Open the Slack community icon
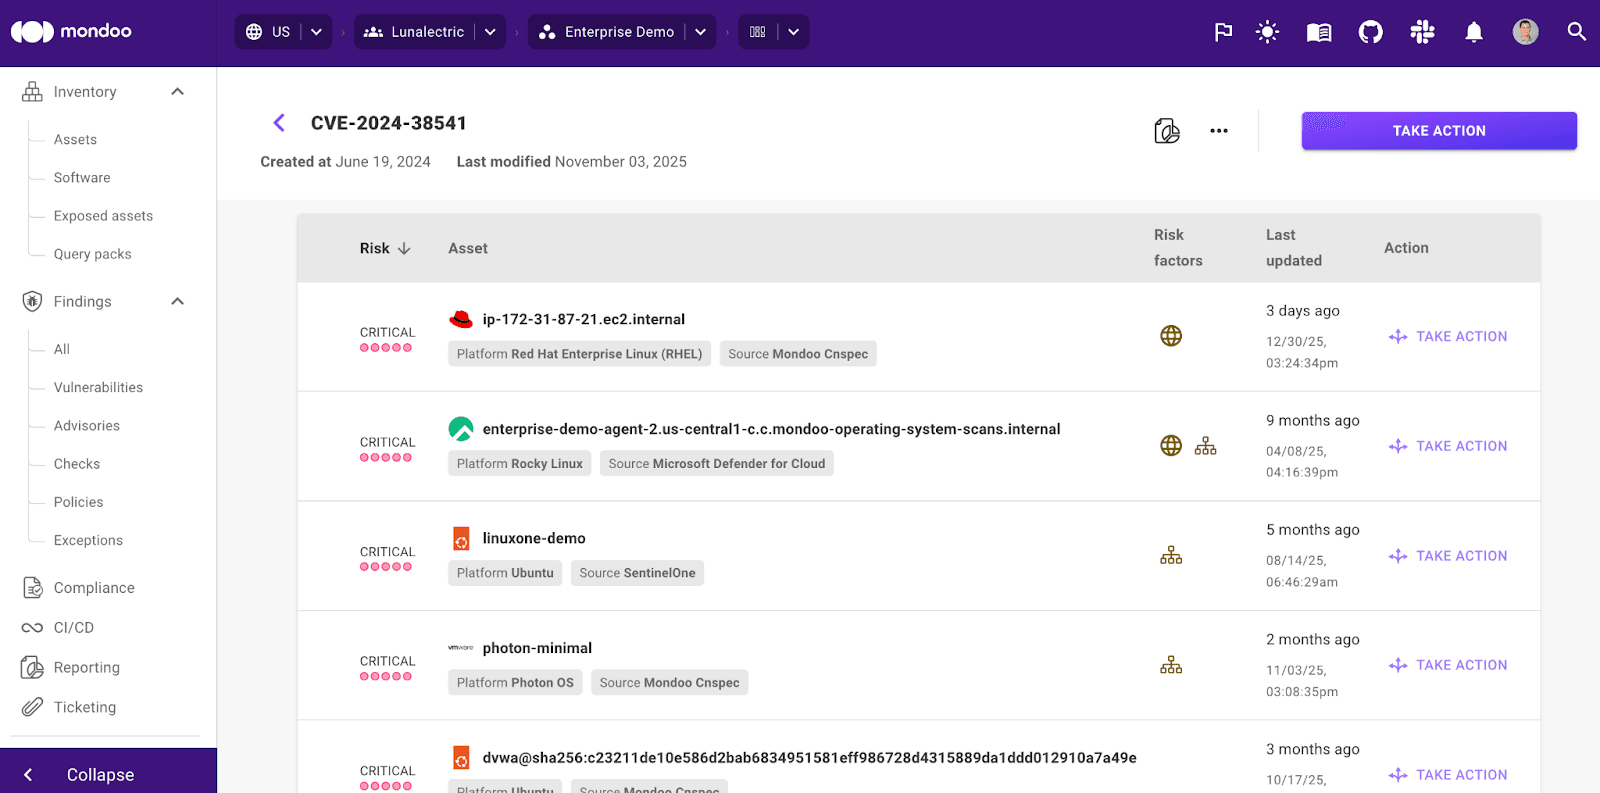1600x793 pixels. click(1422, 32)
